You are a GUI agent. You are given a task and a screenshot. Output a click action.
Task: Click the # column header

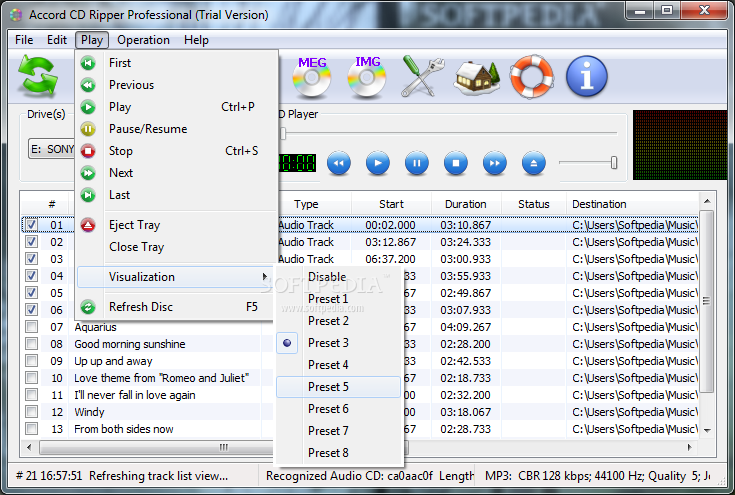[52, 204]
